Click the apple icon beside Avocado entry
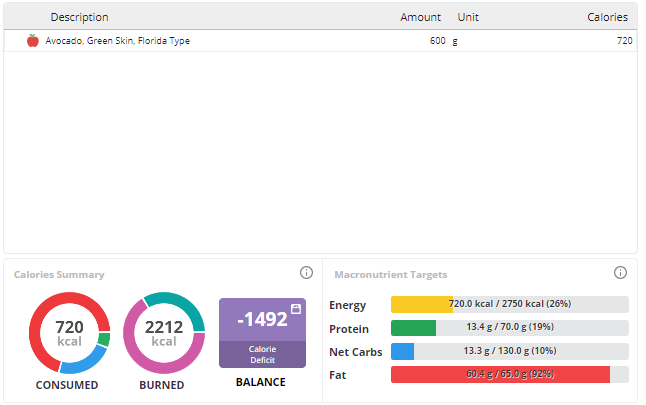This screenshot has height=405, width=646. pyautogui.click(x=33, y=40)
